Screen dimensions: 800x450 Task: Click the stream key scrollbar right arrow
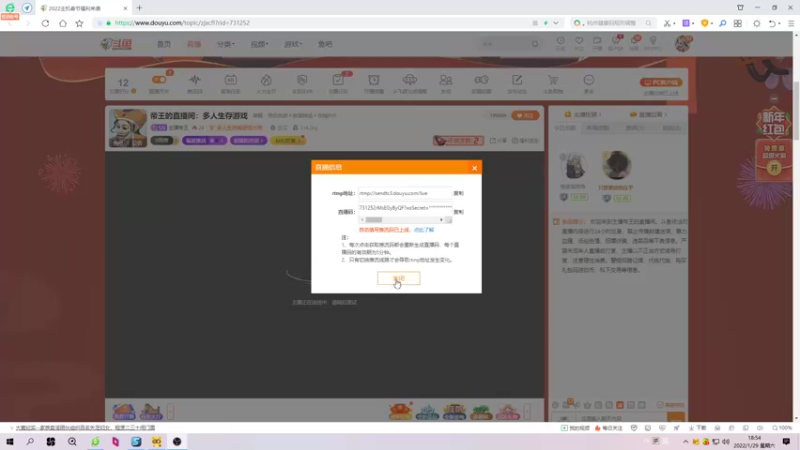click(441, 220)
